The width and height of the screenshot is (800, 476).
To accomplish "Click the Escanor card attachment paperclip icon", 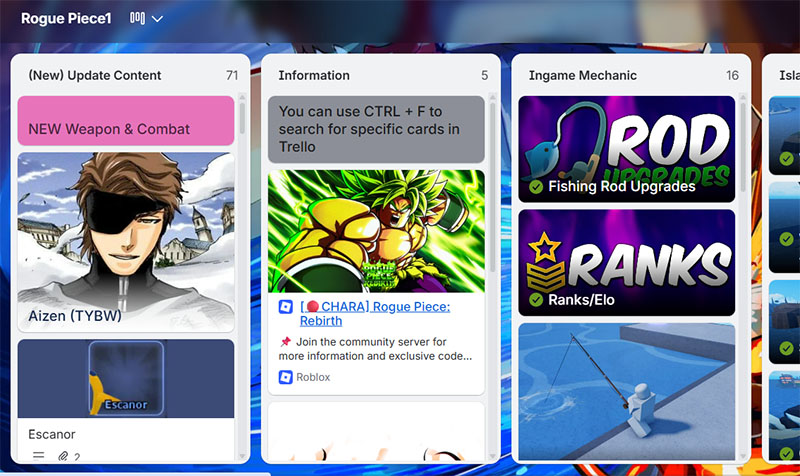I will click(x=63, y=456).
